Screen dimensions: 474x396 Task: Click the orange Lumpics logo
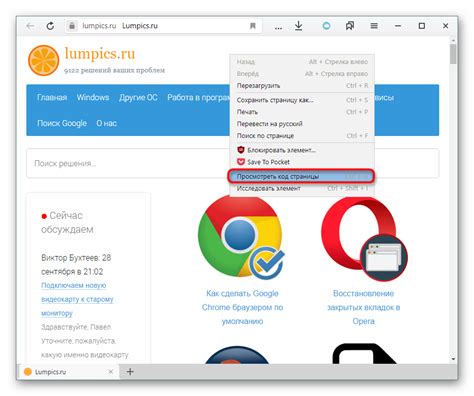click(x=43, y=61)
